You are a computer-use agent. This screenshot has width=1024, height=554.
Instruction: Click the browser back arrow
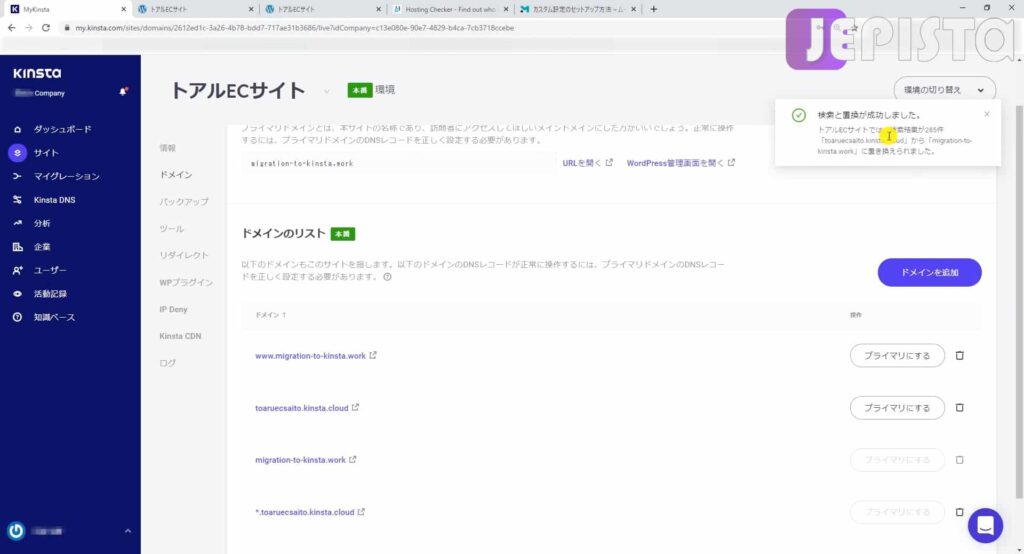point(11,28)
